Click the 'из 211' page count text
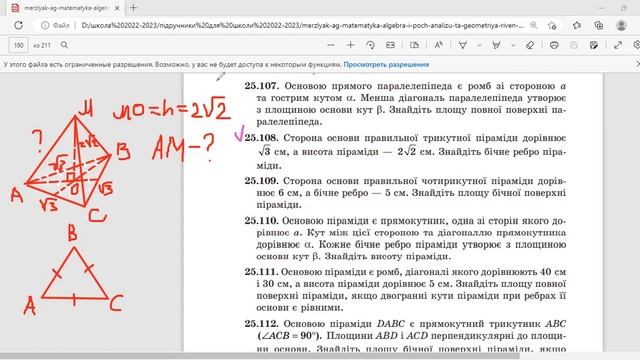This screenshot has height=360, width=640. pyautogui.click(x=42, y=45)
